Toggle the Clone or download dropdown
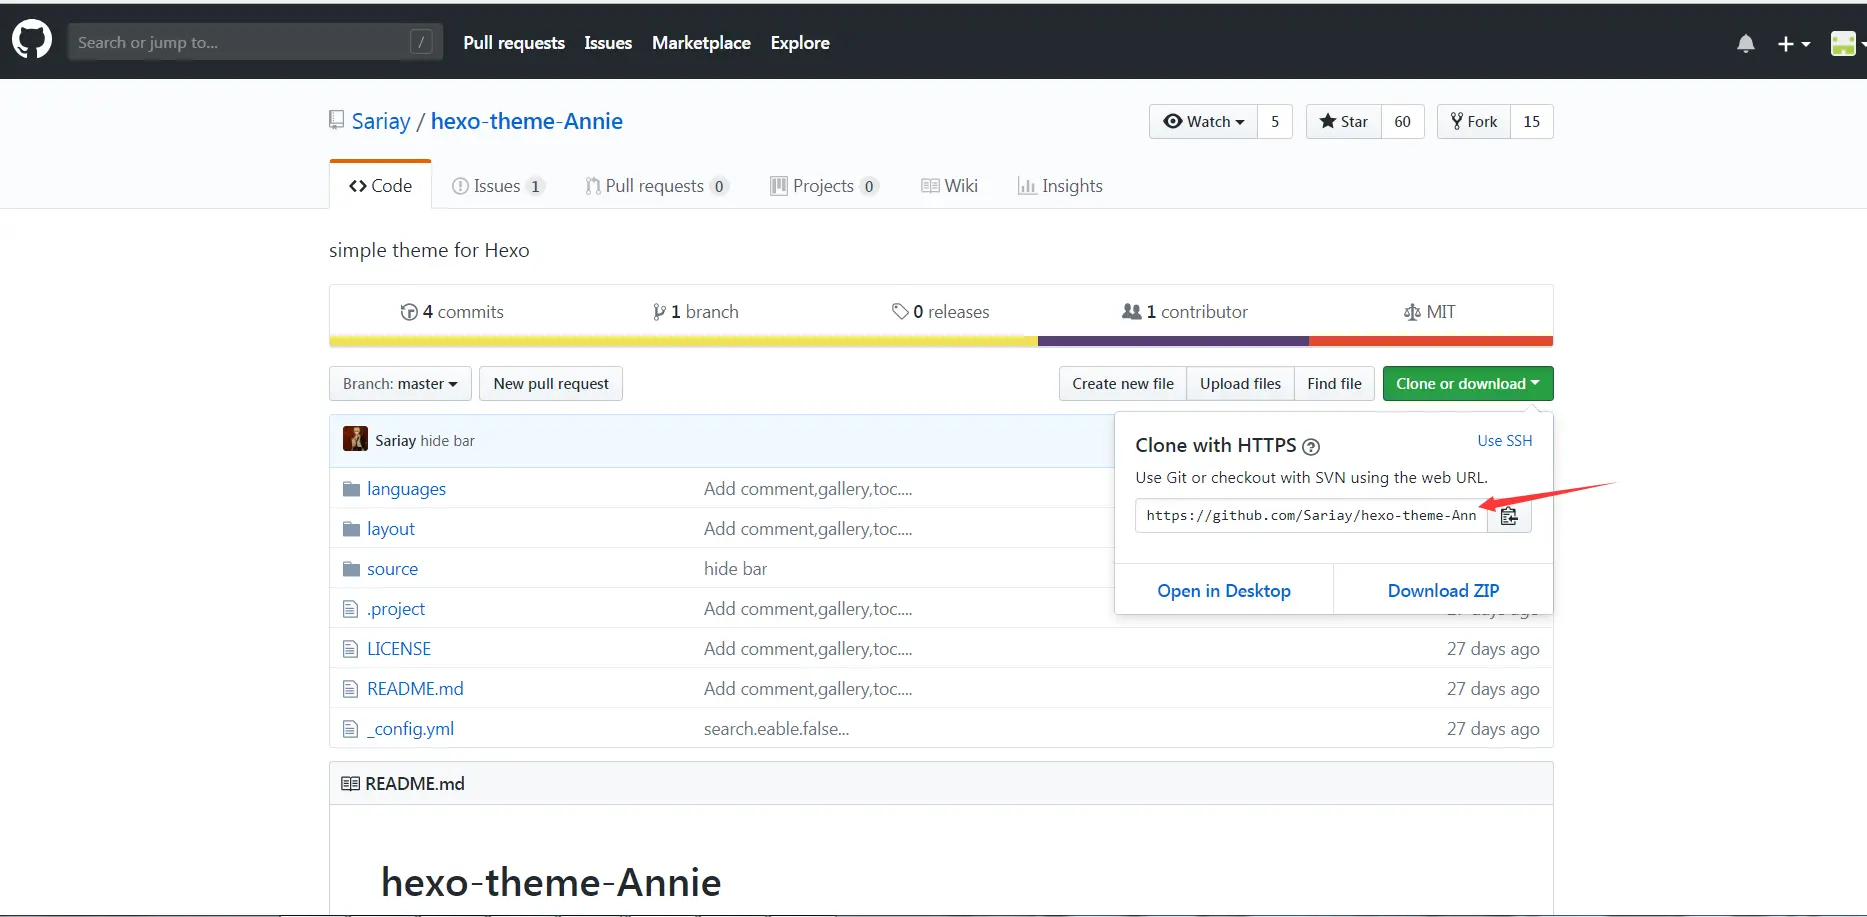 [x=1467, y=384]
